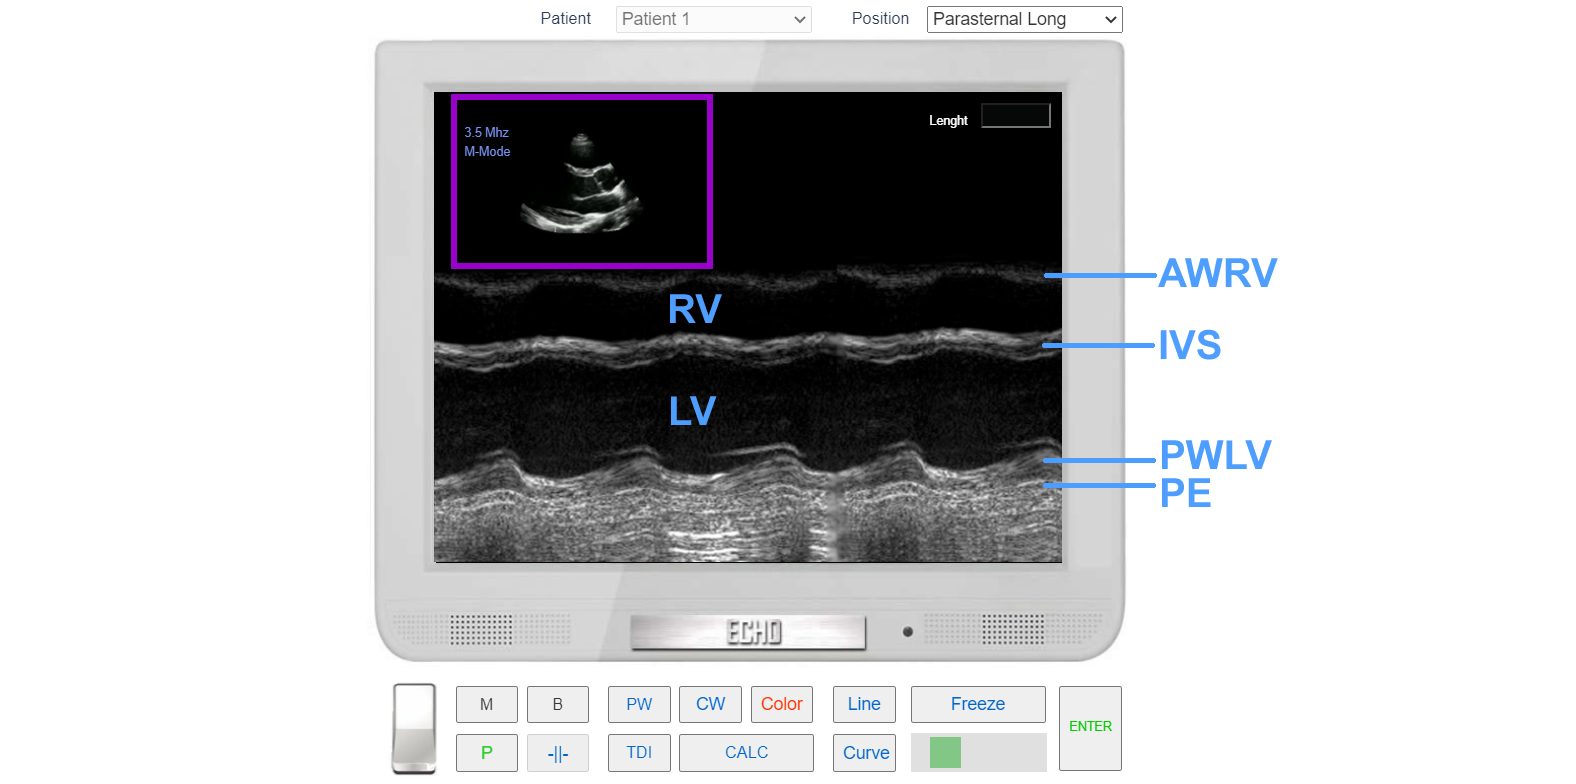Image resolution: width=1576 pixels, height=784 pixels.
Task: Select PW Doppler mode
Action: tap(639, 704)
